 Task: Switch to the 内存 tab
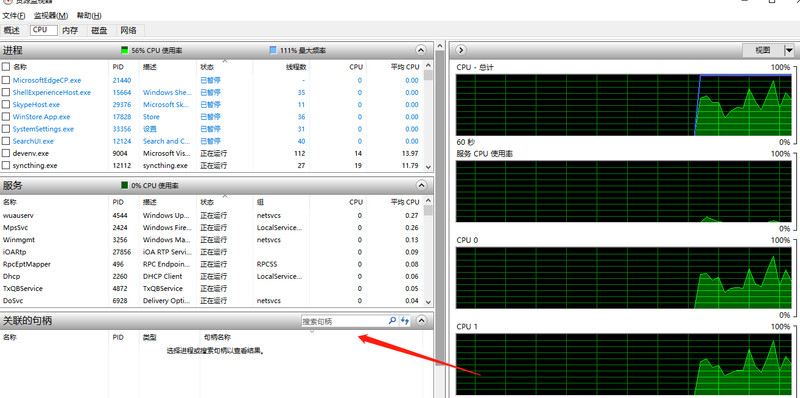coord(70,30)
